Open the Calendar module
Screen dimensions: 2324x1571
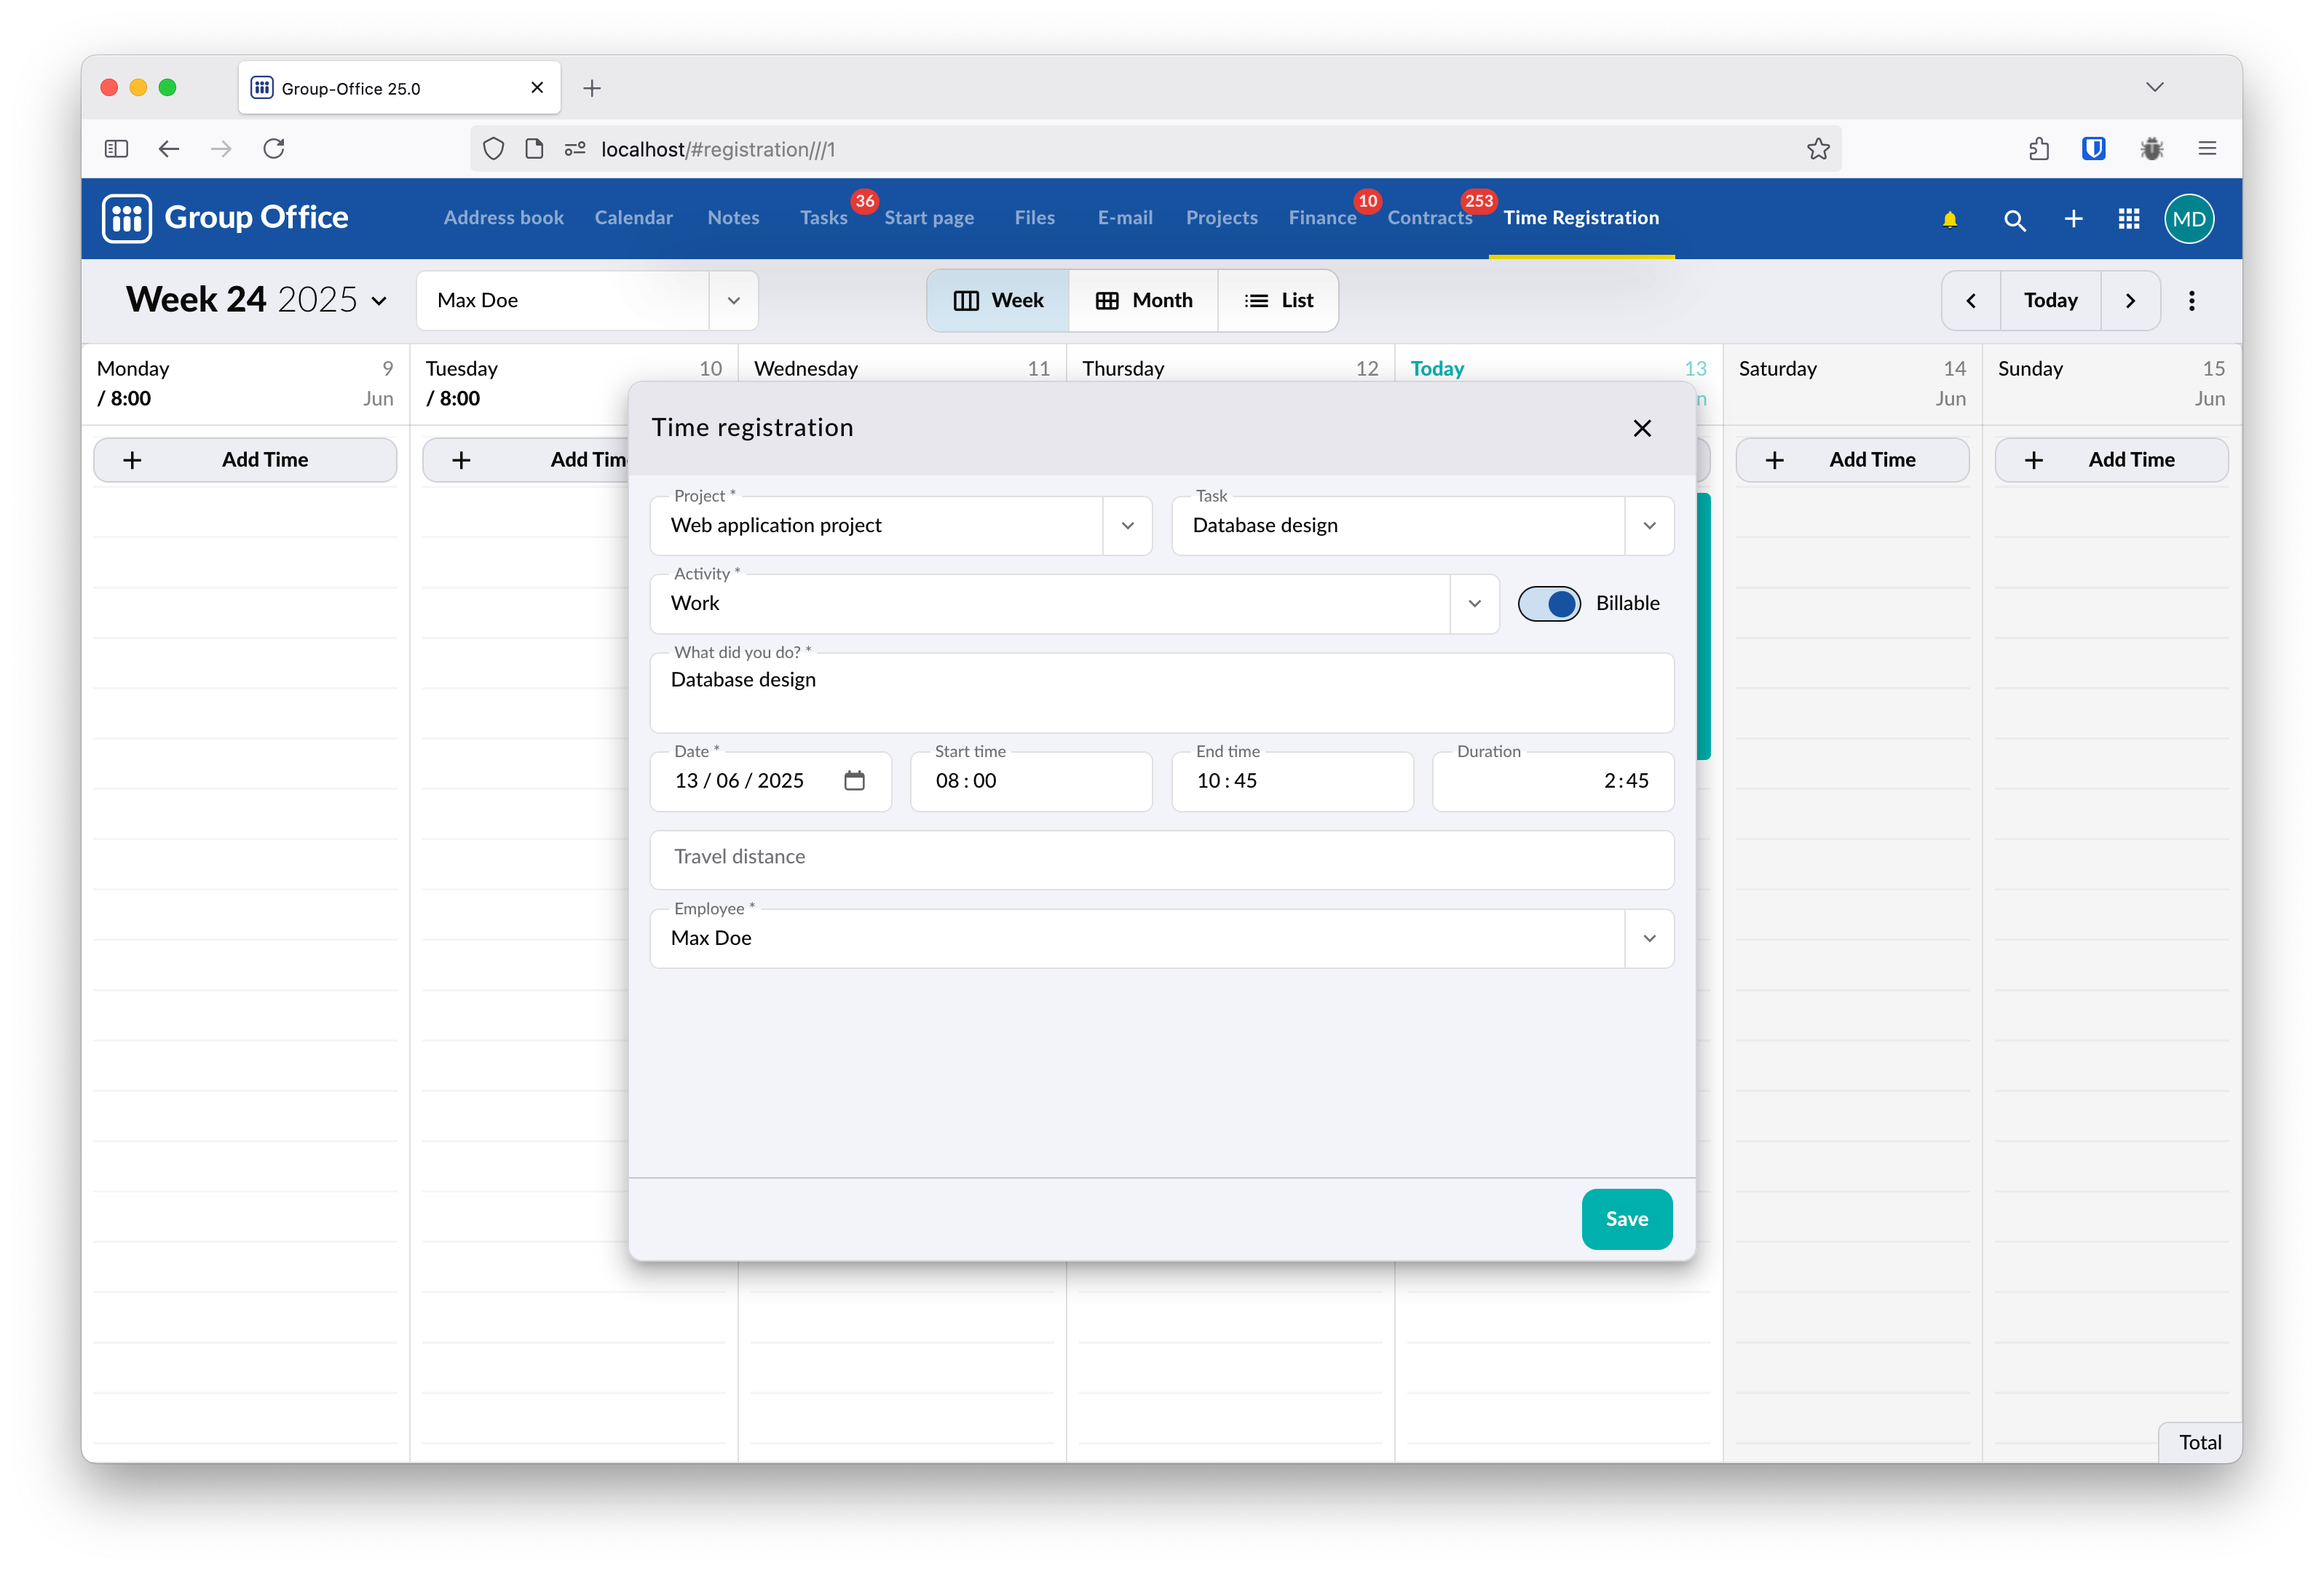[634, 218]
